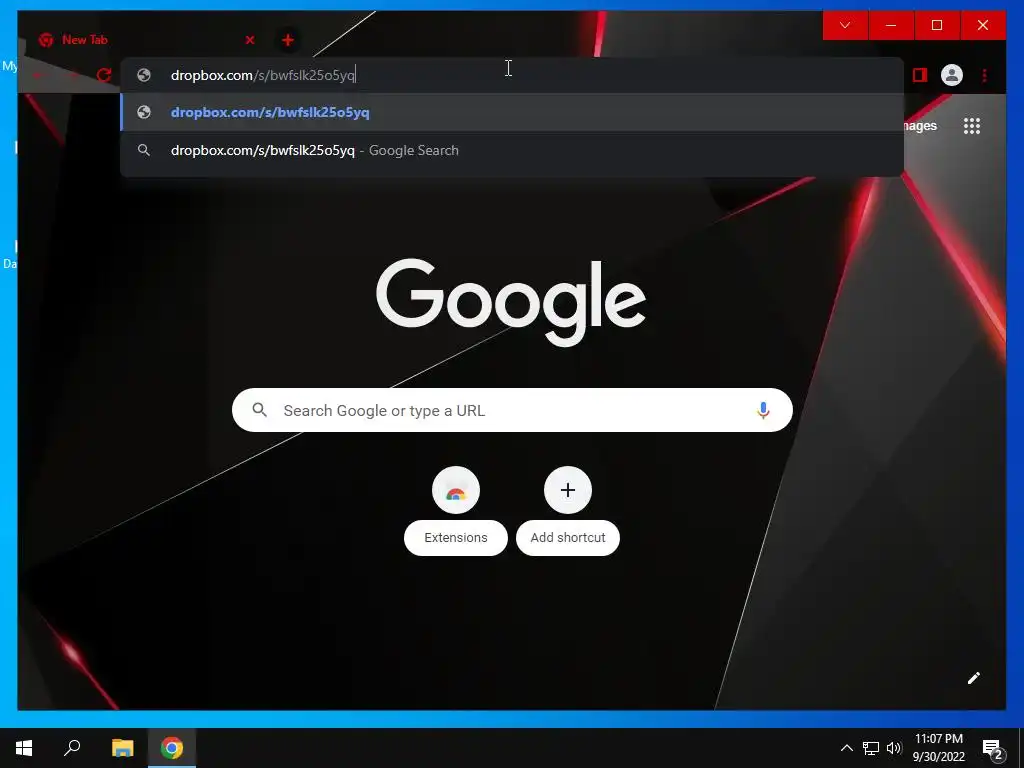The image size is (1024, 768).
Task: Open the Windows Start menu
Action: point(24,748)
